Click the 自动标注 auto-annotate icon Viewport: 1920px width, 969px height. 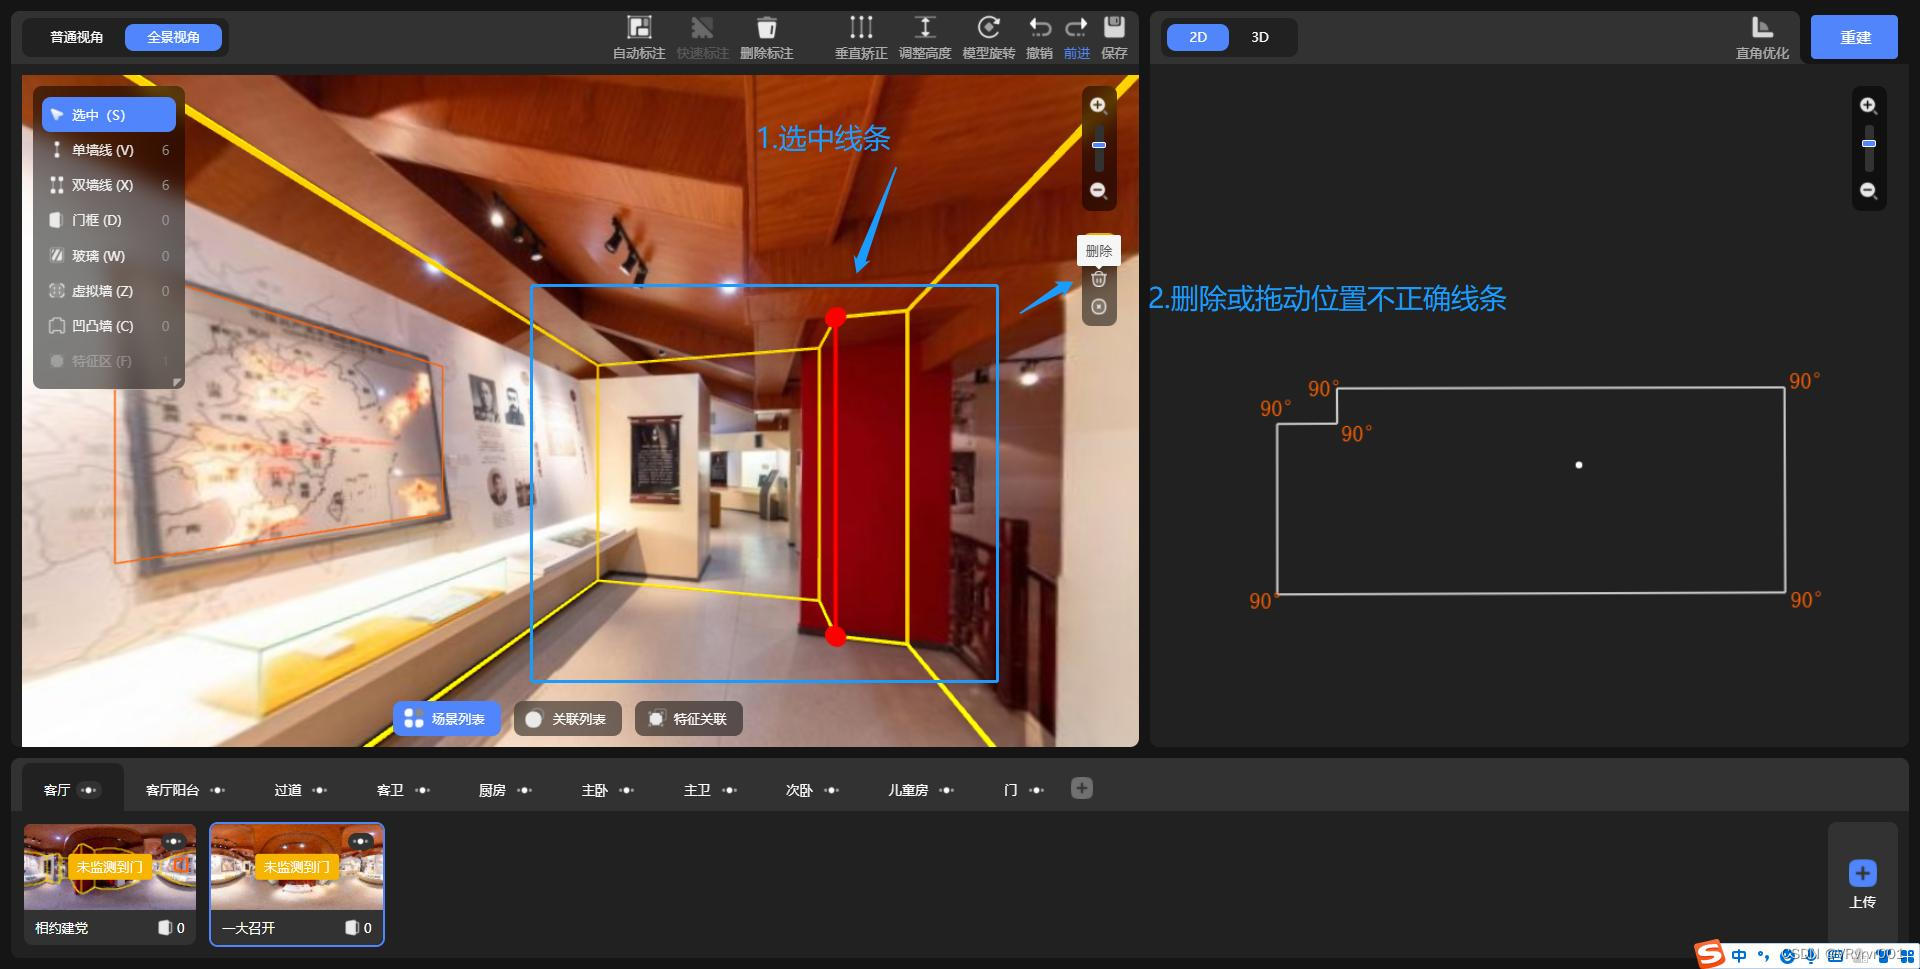click(639, 27)
